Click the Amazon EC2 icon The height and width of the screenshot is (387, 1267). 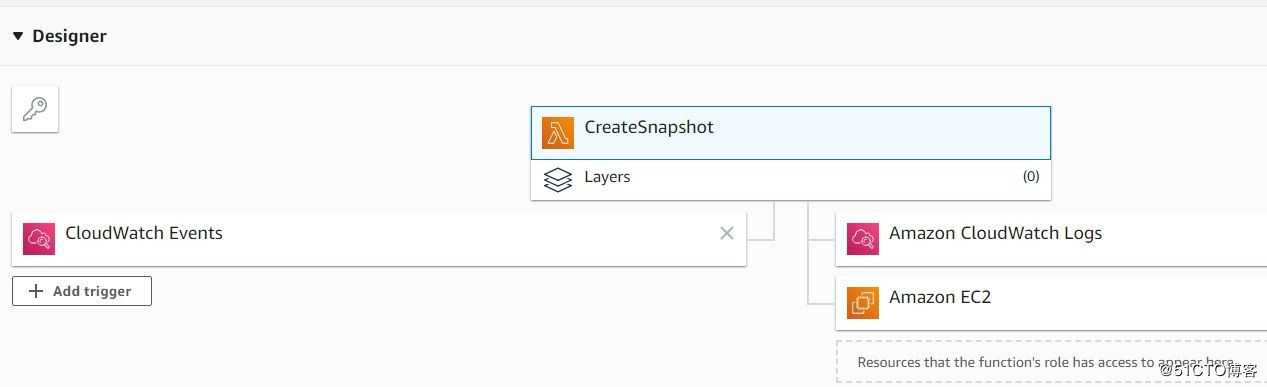tap(863, 302)
